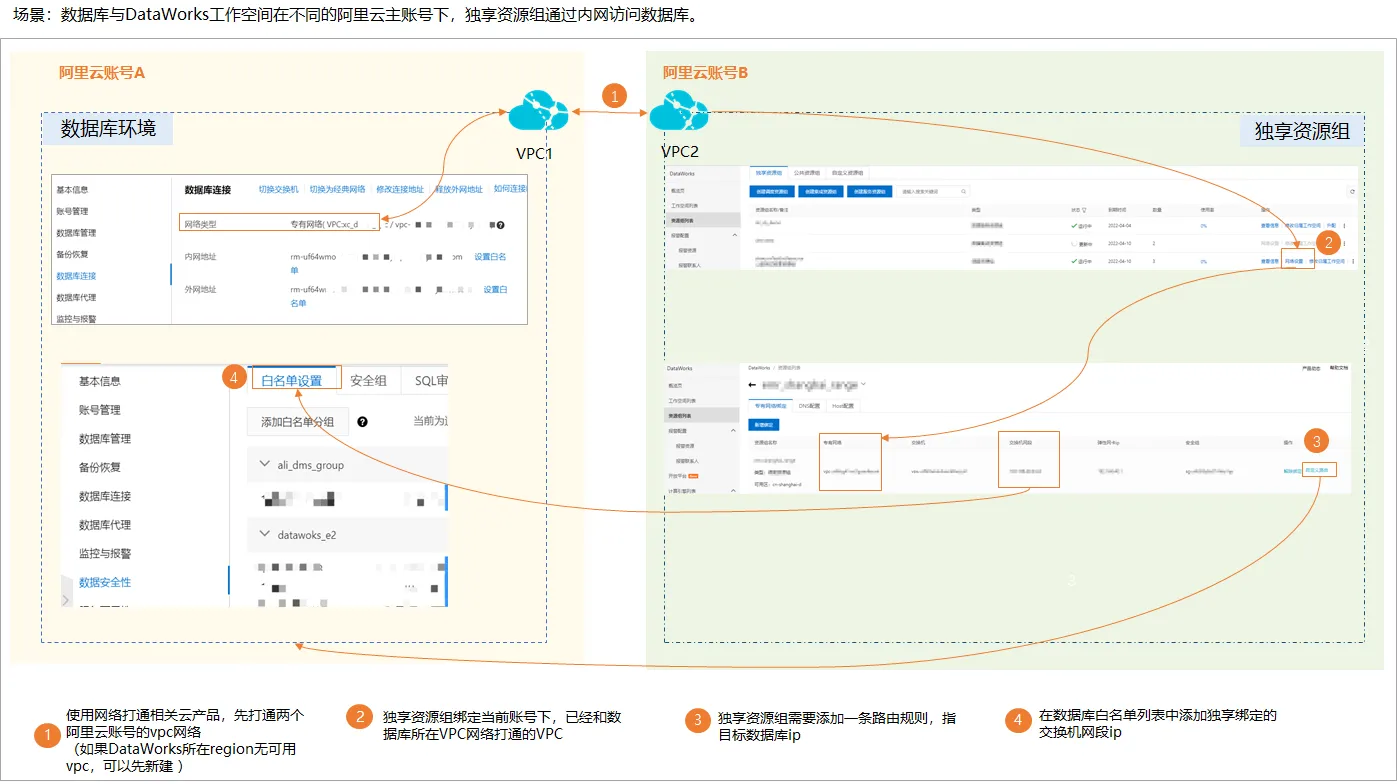1397x784 pixels.
Task: Select 备份恢复 in lower database sidebar
Action: click(x=100, y=467)
